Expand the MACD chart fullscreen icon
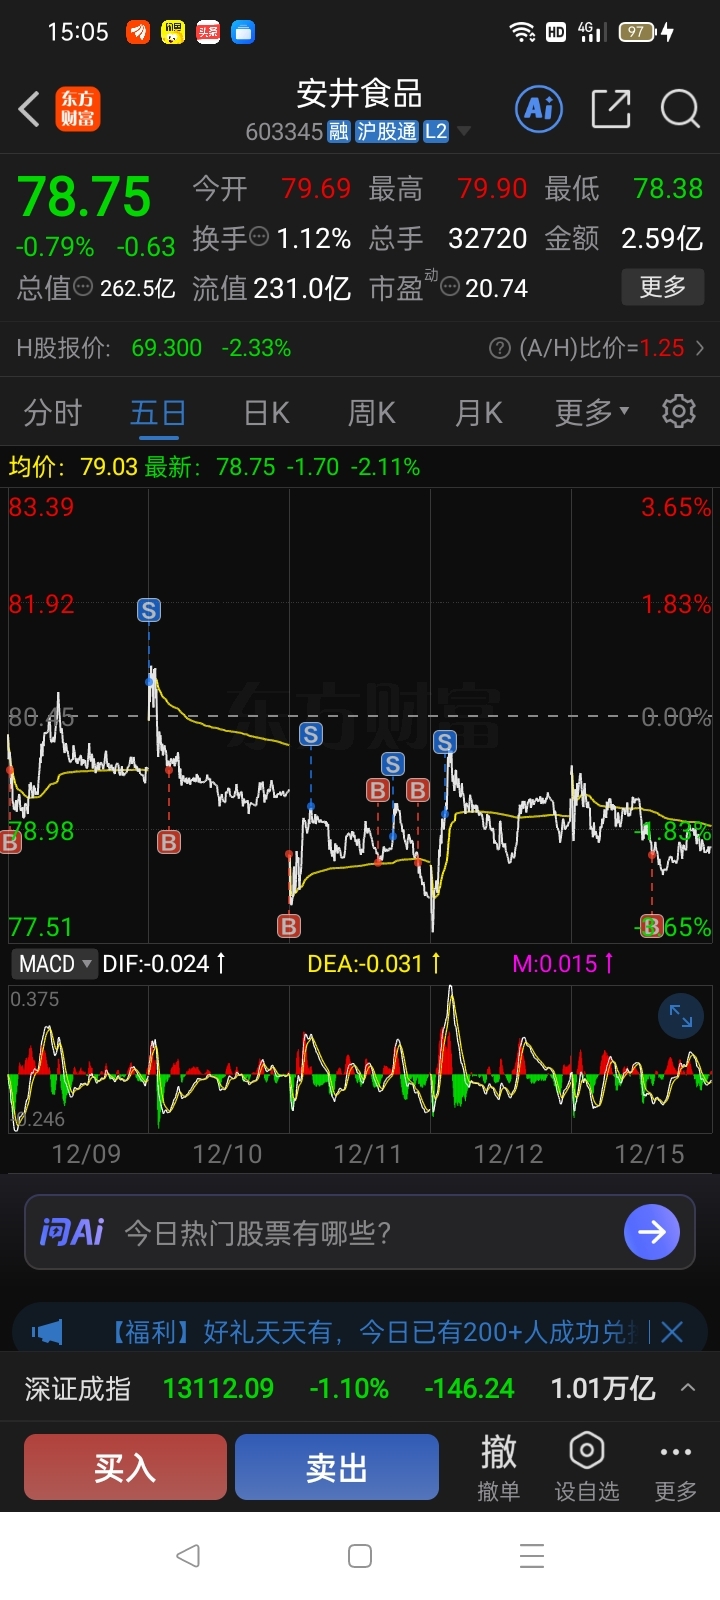The image size is (720, 1600). [x=681, y=1016]
